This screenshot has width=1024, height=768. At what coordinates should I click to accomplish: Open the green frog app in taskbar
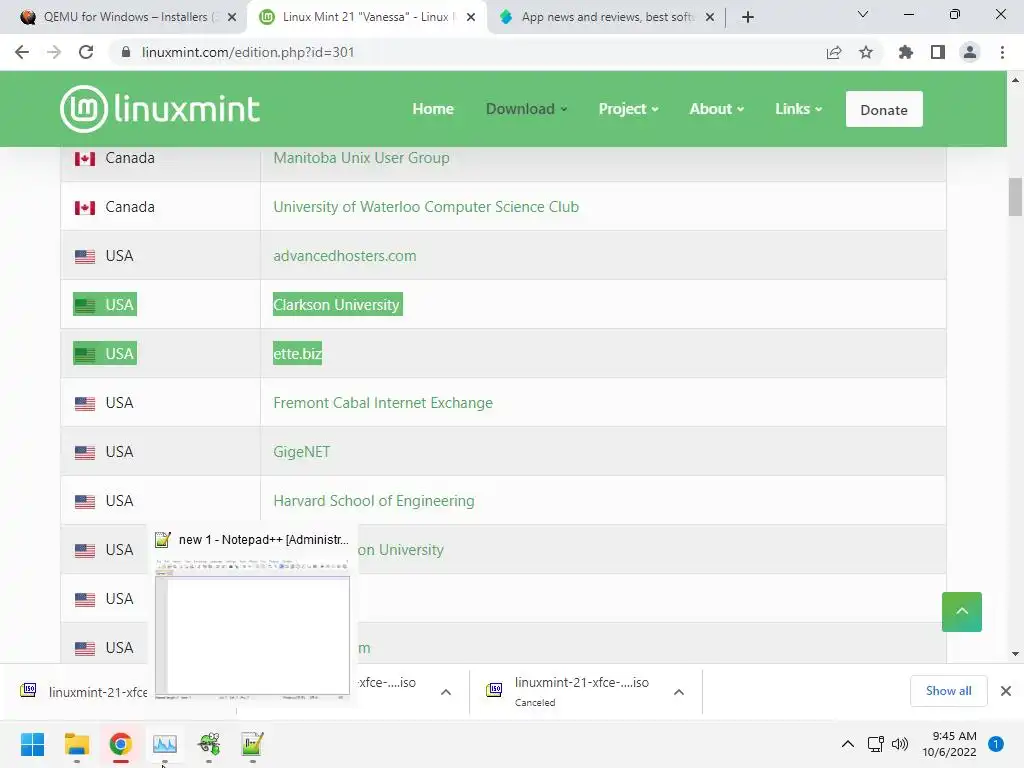pyautogui.click(x=209, y=744)
